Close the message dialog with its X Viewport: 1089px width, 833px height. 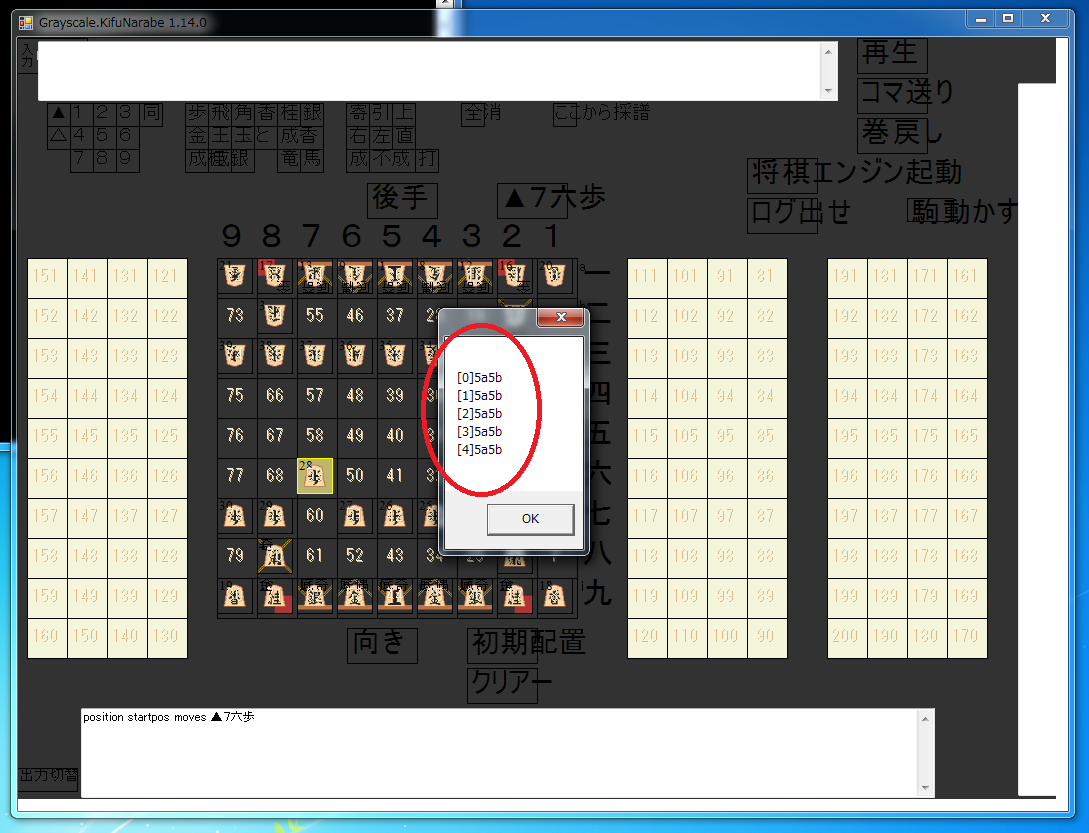click(561, 317)
